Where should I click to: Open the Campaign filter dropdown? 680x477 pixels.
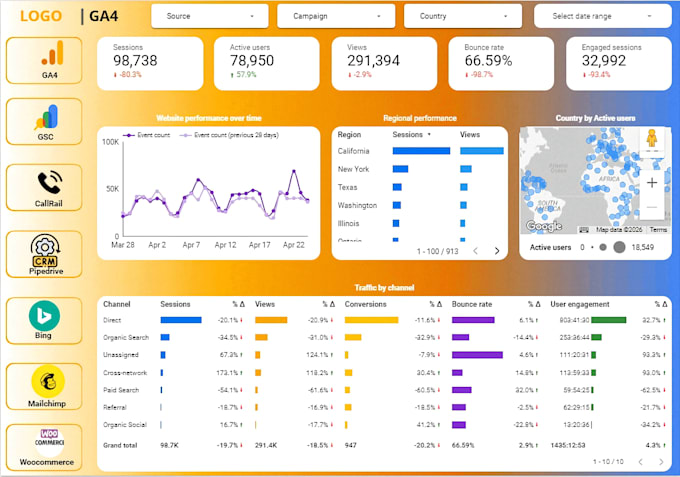pyautogui.click(x=336, y=16)
